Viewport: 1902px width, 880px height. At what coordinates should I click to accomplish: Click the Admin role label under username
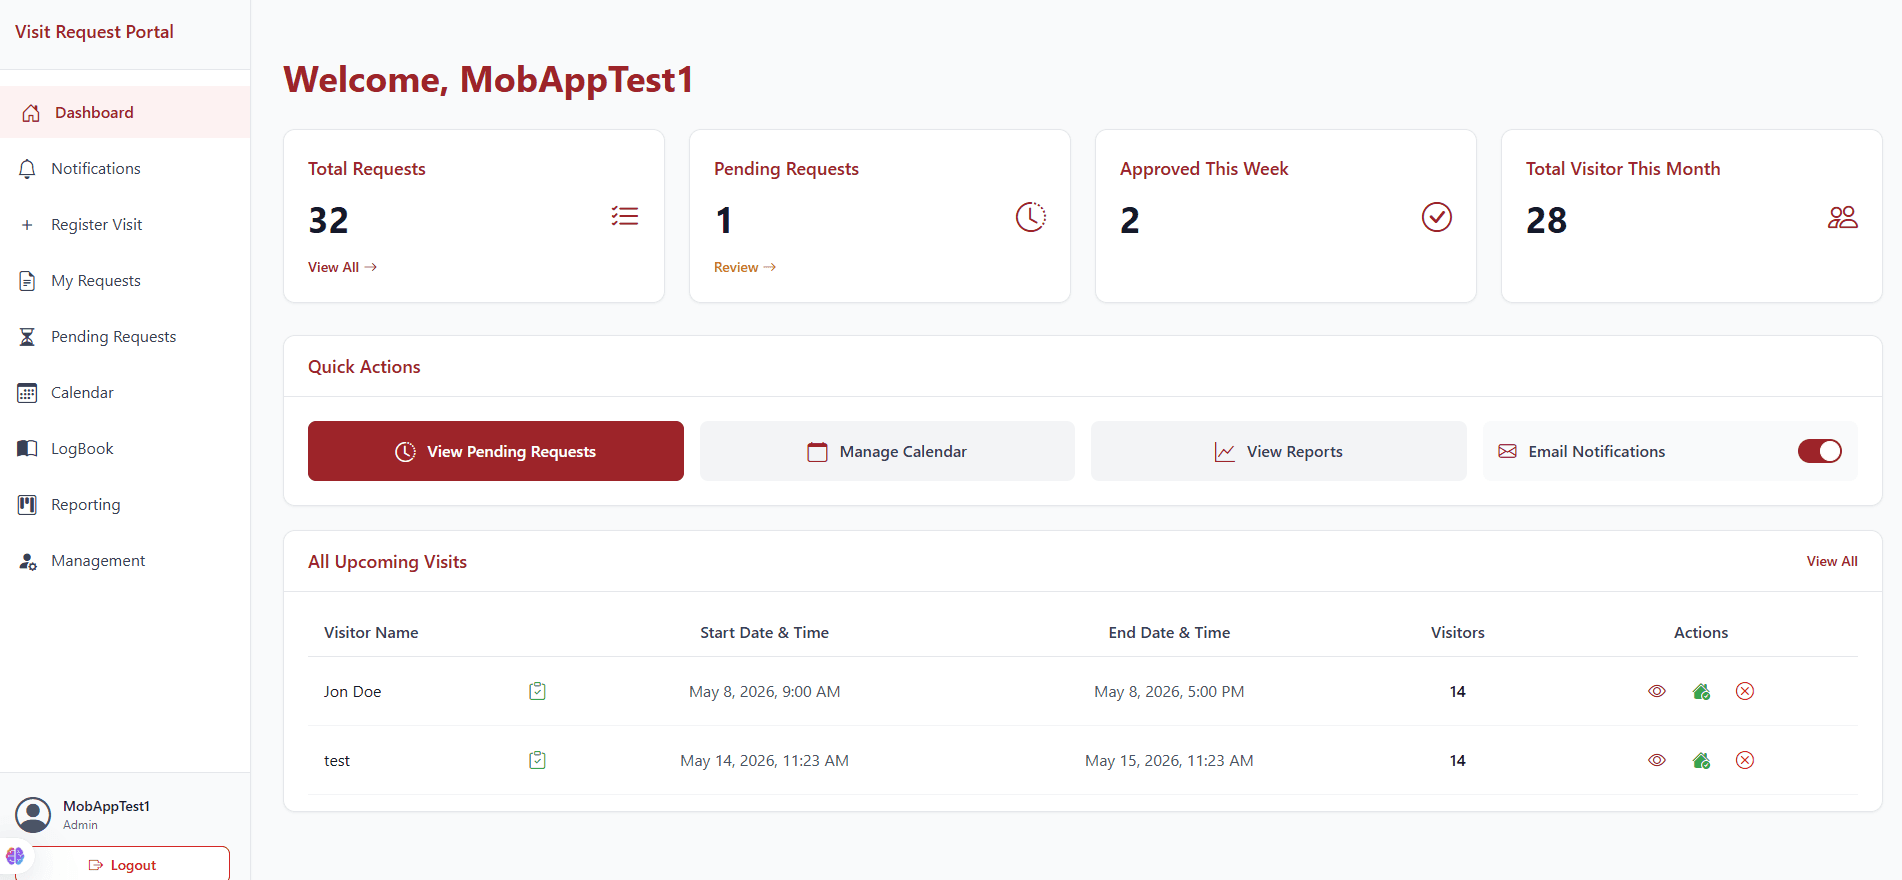point(80,825)
